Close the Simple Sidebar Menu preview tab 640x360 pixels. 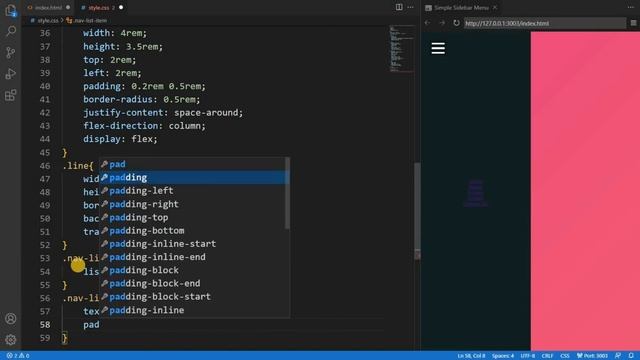495,7
